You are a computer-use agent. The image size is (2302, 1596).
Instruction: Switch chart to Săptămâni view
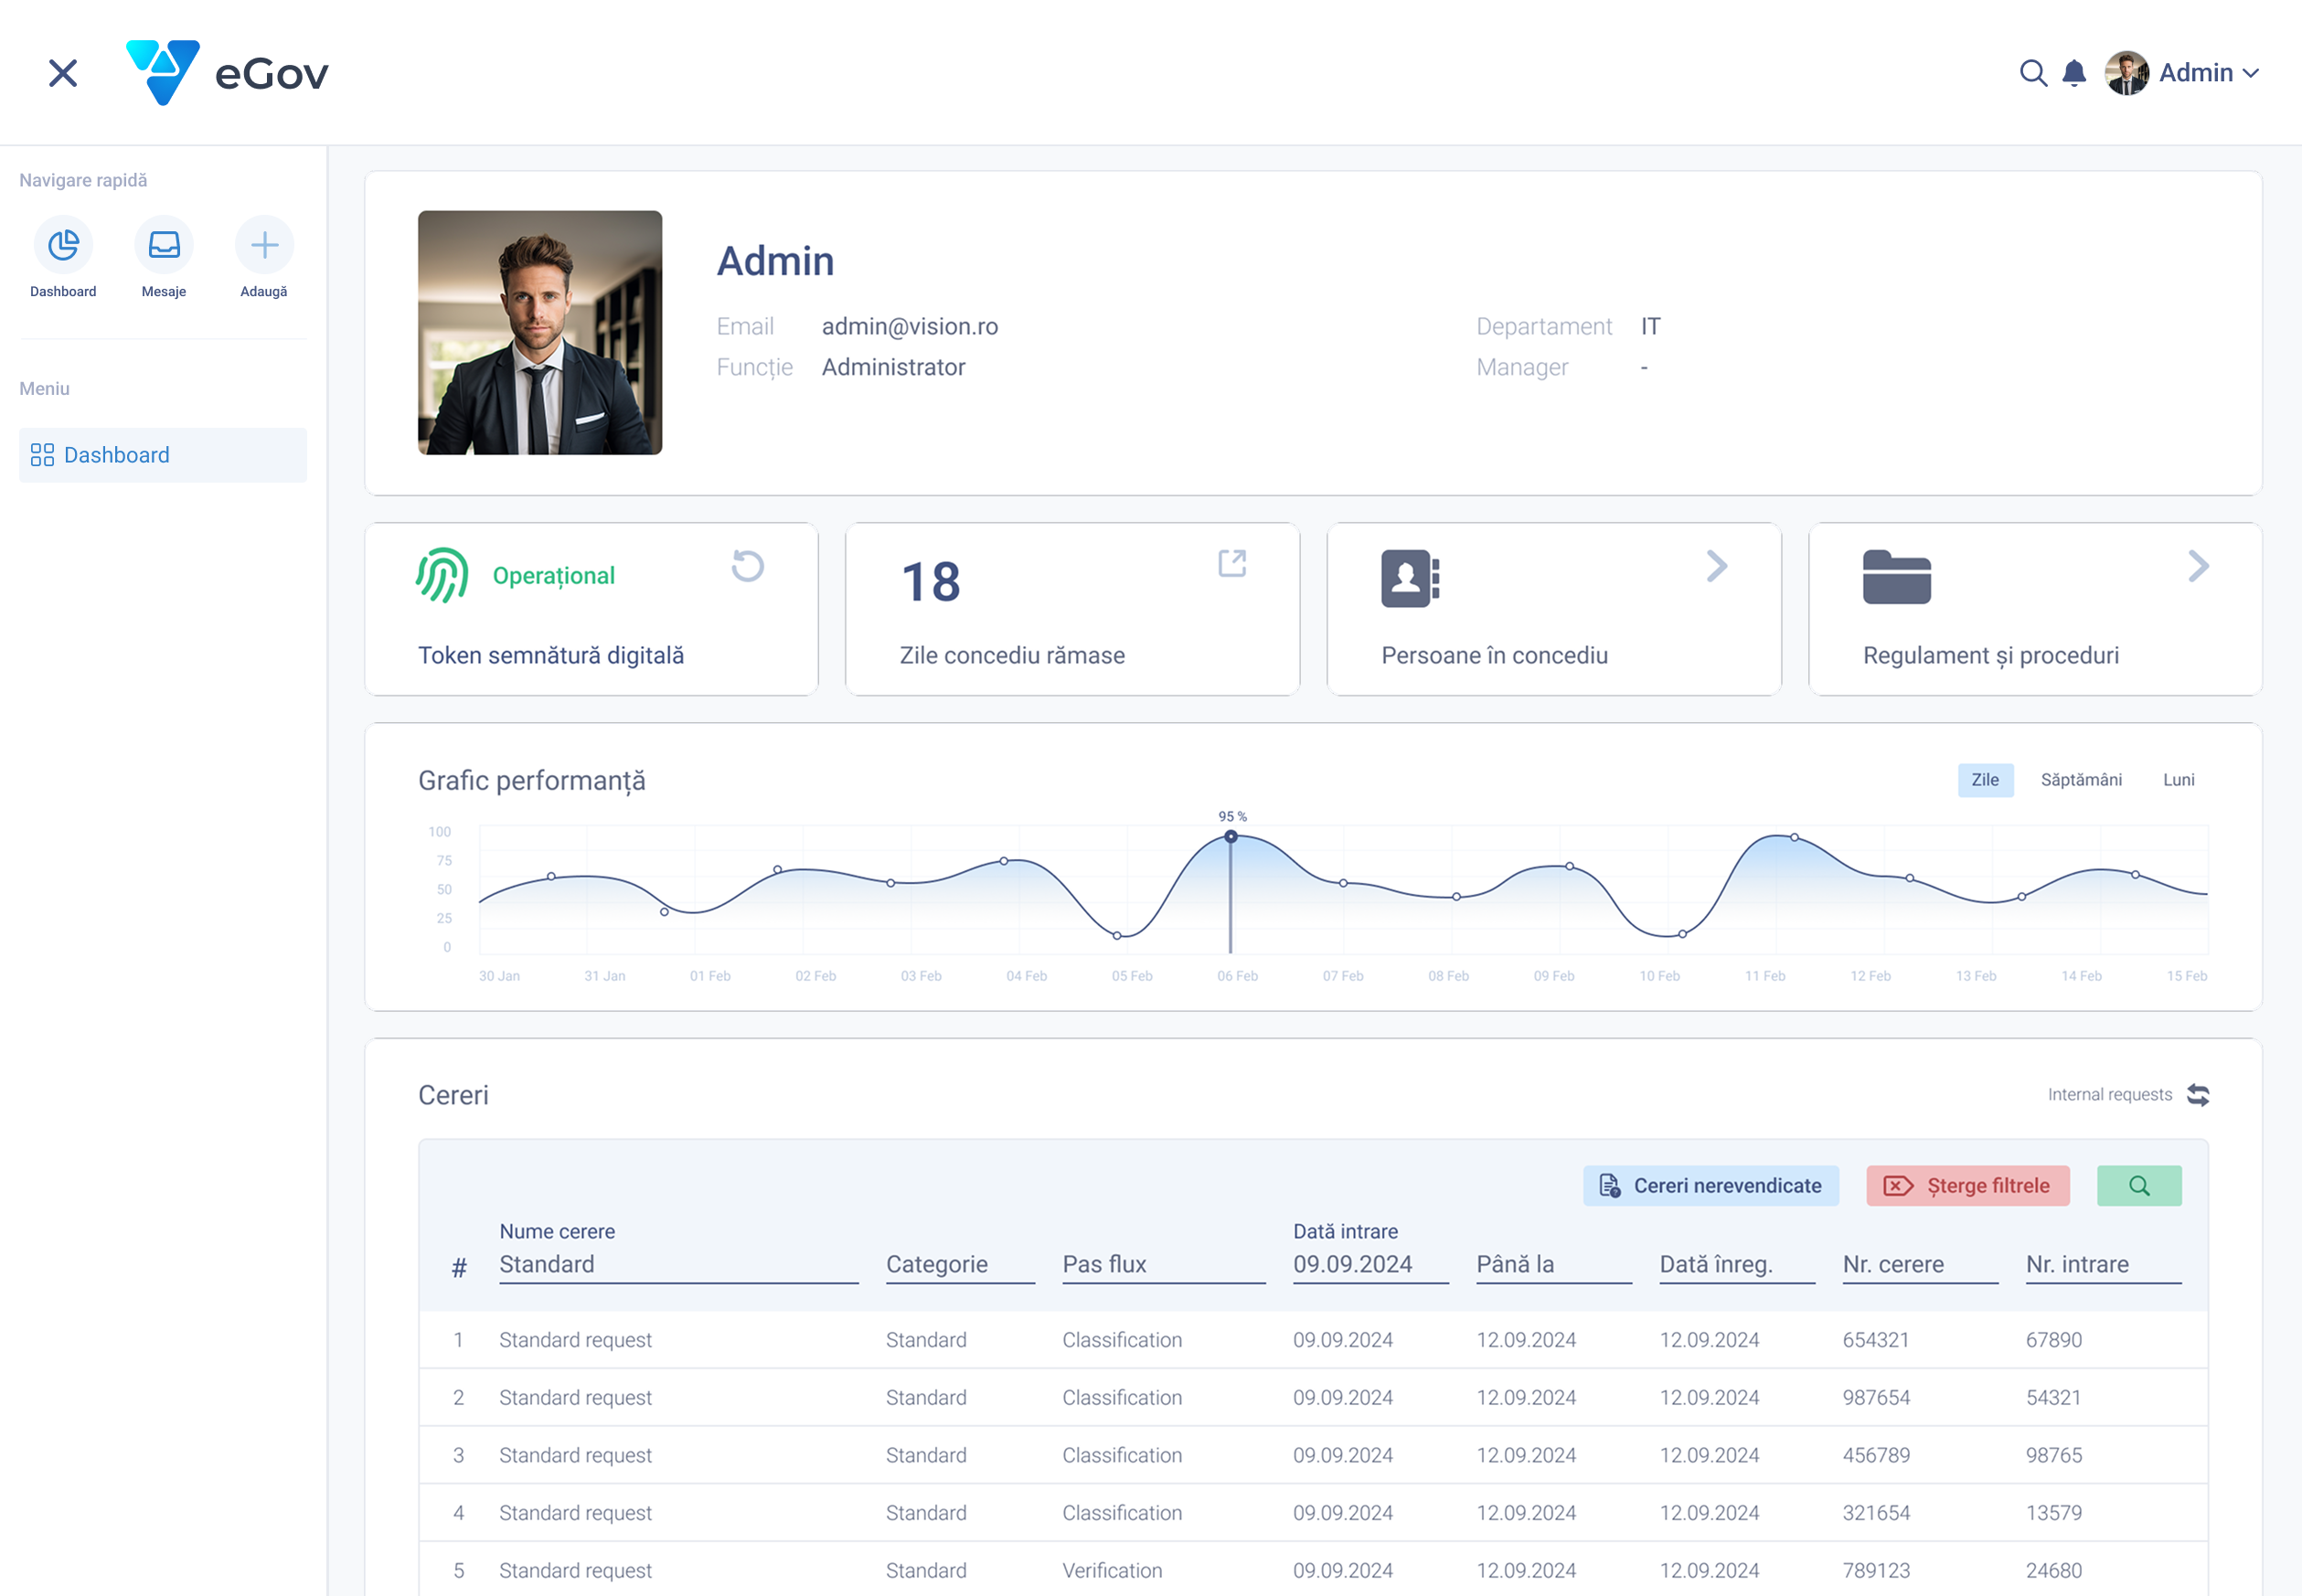tap(2080, 780)
